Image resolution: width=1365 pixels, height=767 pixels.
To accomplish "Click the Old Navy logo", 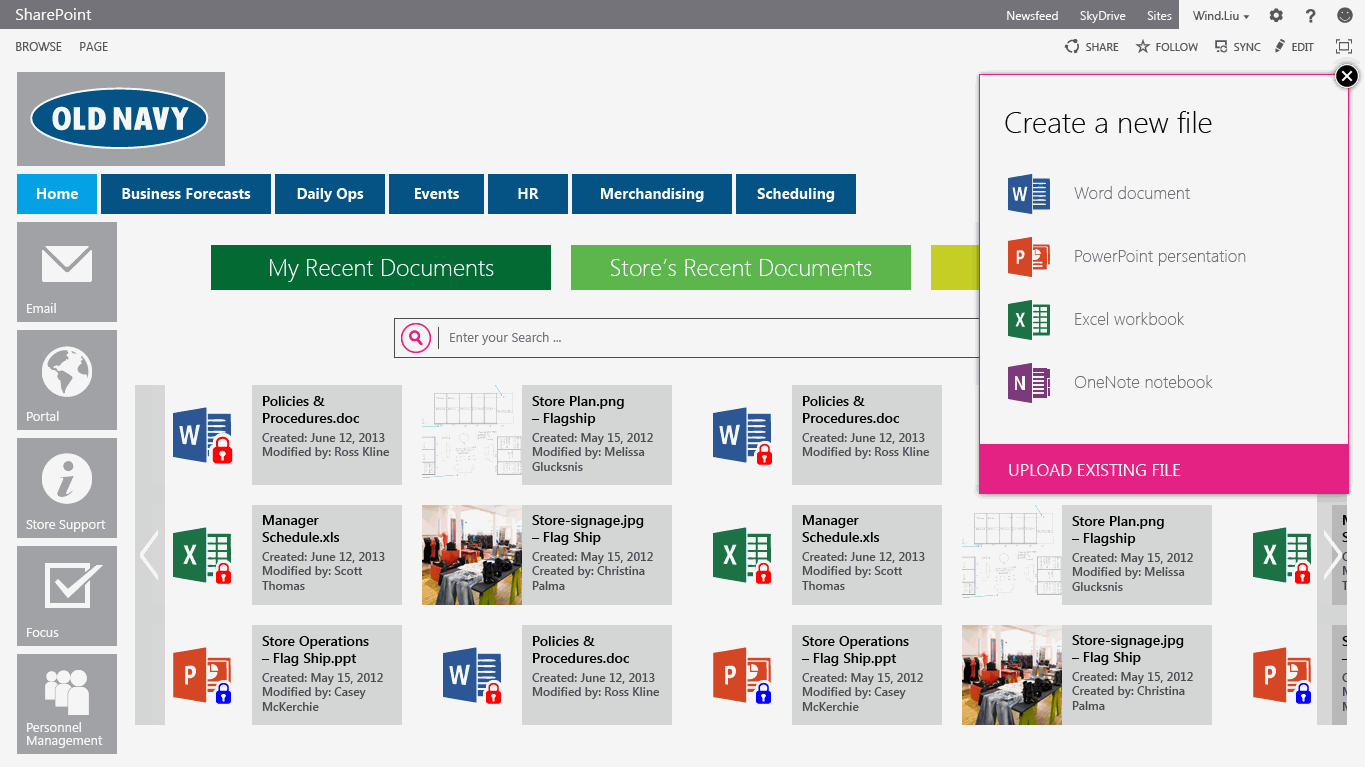I will [121, 119].
